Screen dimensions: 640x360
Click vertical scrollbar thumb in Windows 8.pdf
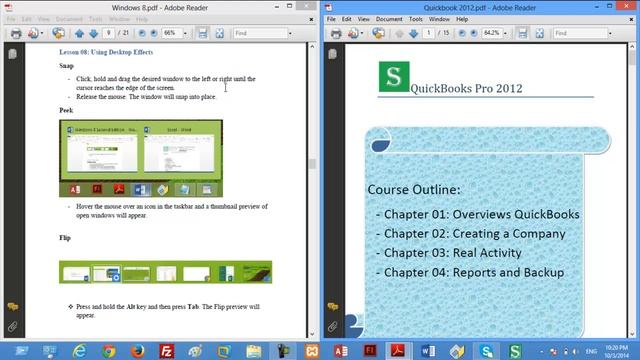(x=312, y=164)
